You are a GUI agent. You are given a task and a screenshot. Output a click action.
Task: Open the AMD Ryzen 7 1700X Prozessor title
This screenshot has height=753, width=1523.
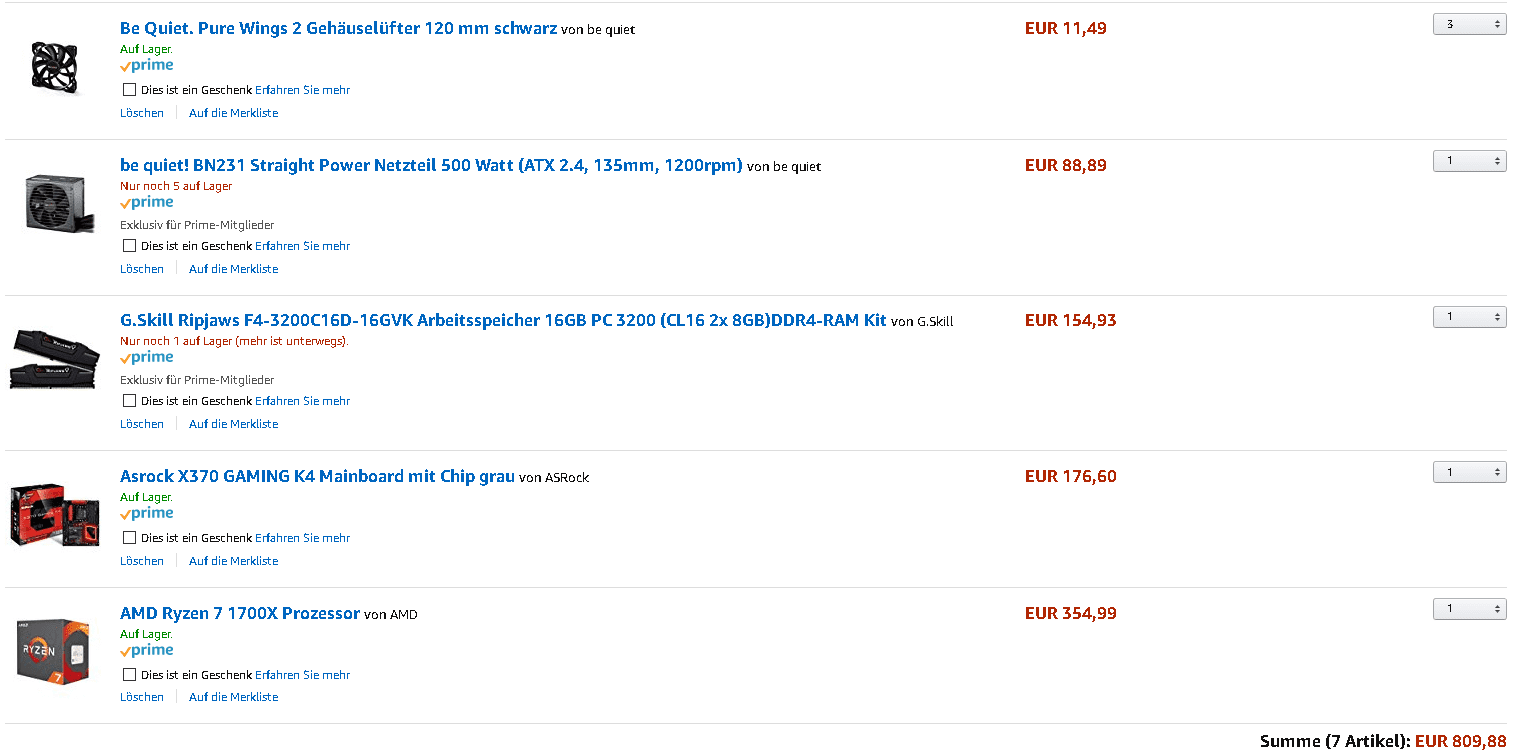click(x=239, y=613)
